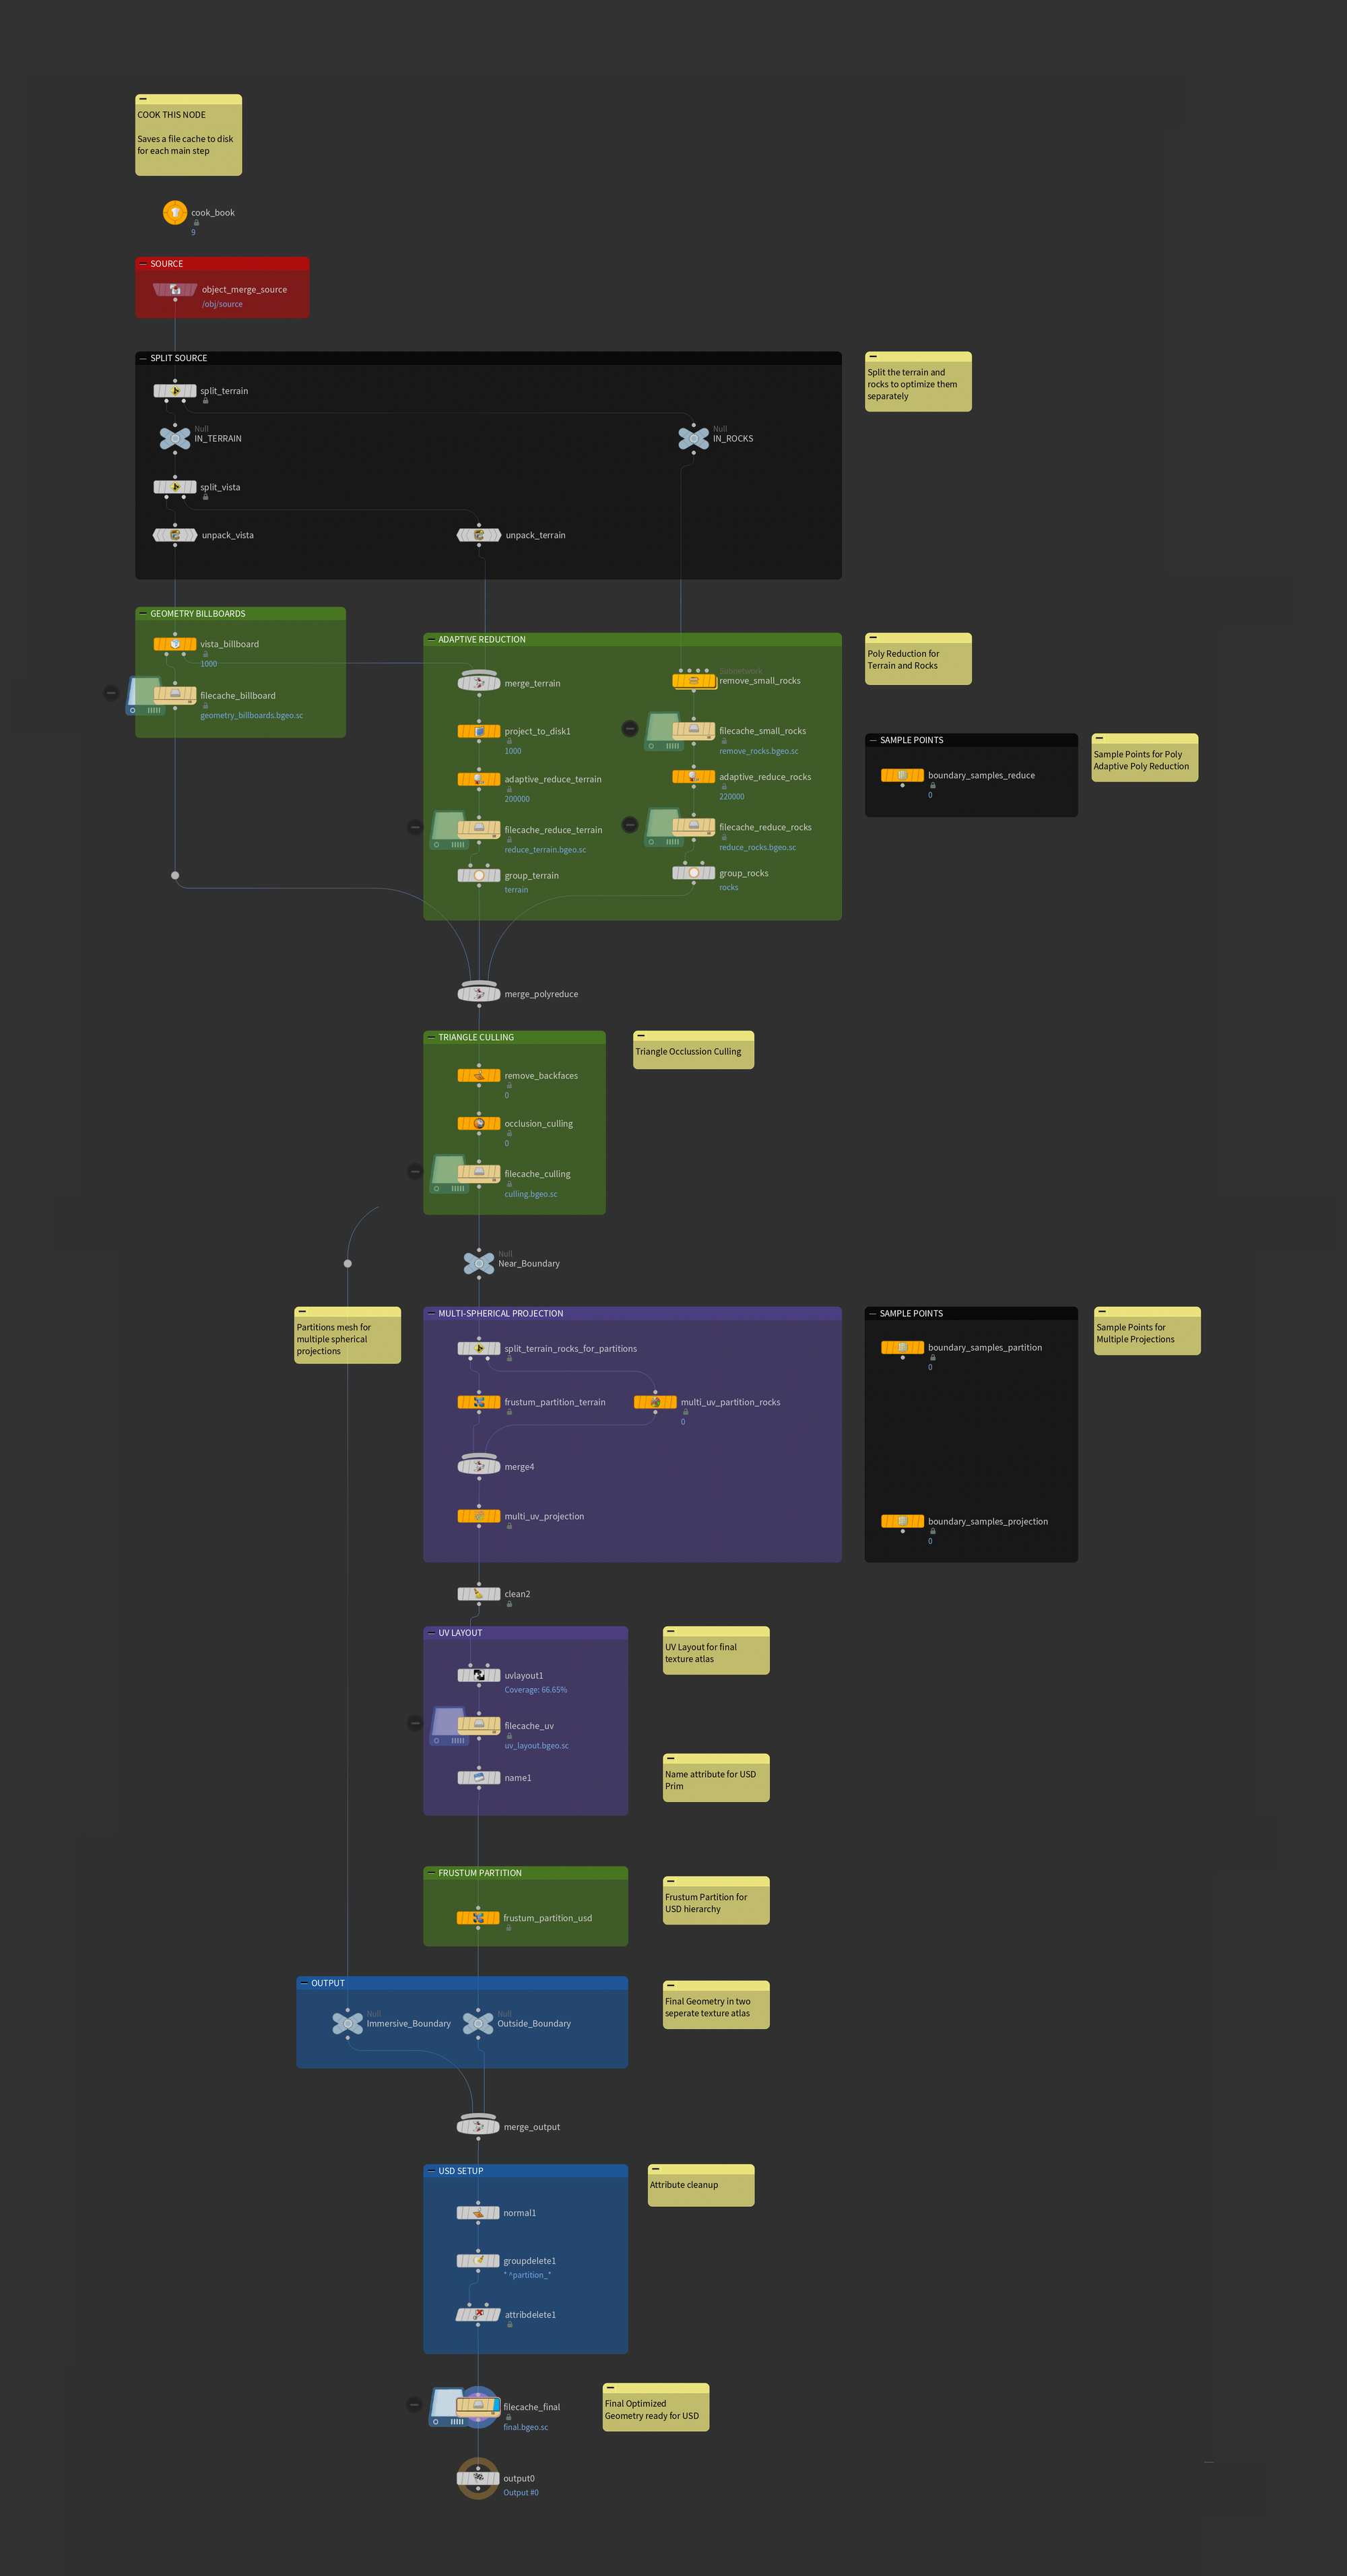Image resolution: width=1347 pixels, height=2576 pixels.
Task: Open the /obj/source path link
Action: tap(221, 303)
